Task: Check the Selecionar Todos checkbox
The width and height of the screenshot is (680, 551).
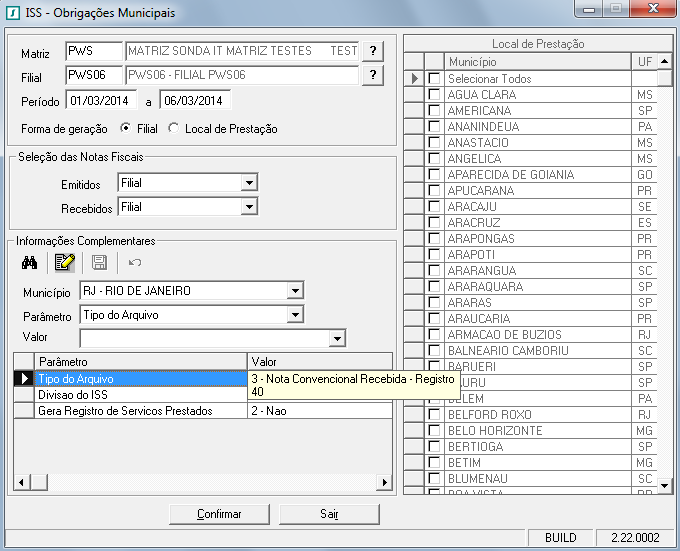Action: tap(434, 79)
